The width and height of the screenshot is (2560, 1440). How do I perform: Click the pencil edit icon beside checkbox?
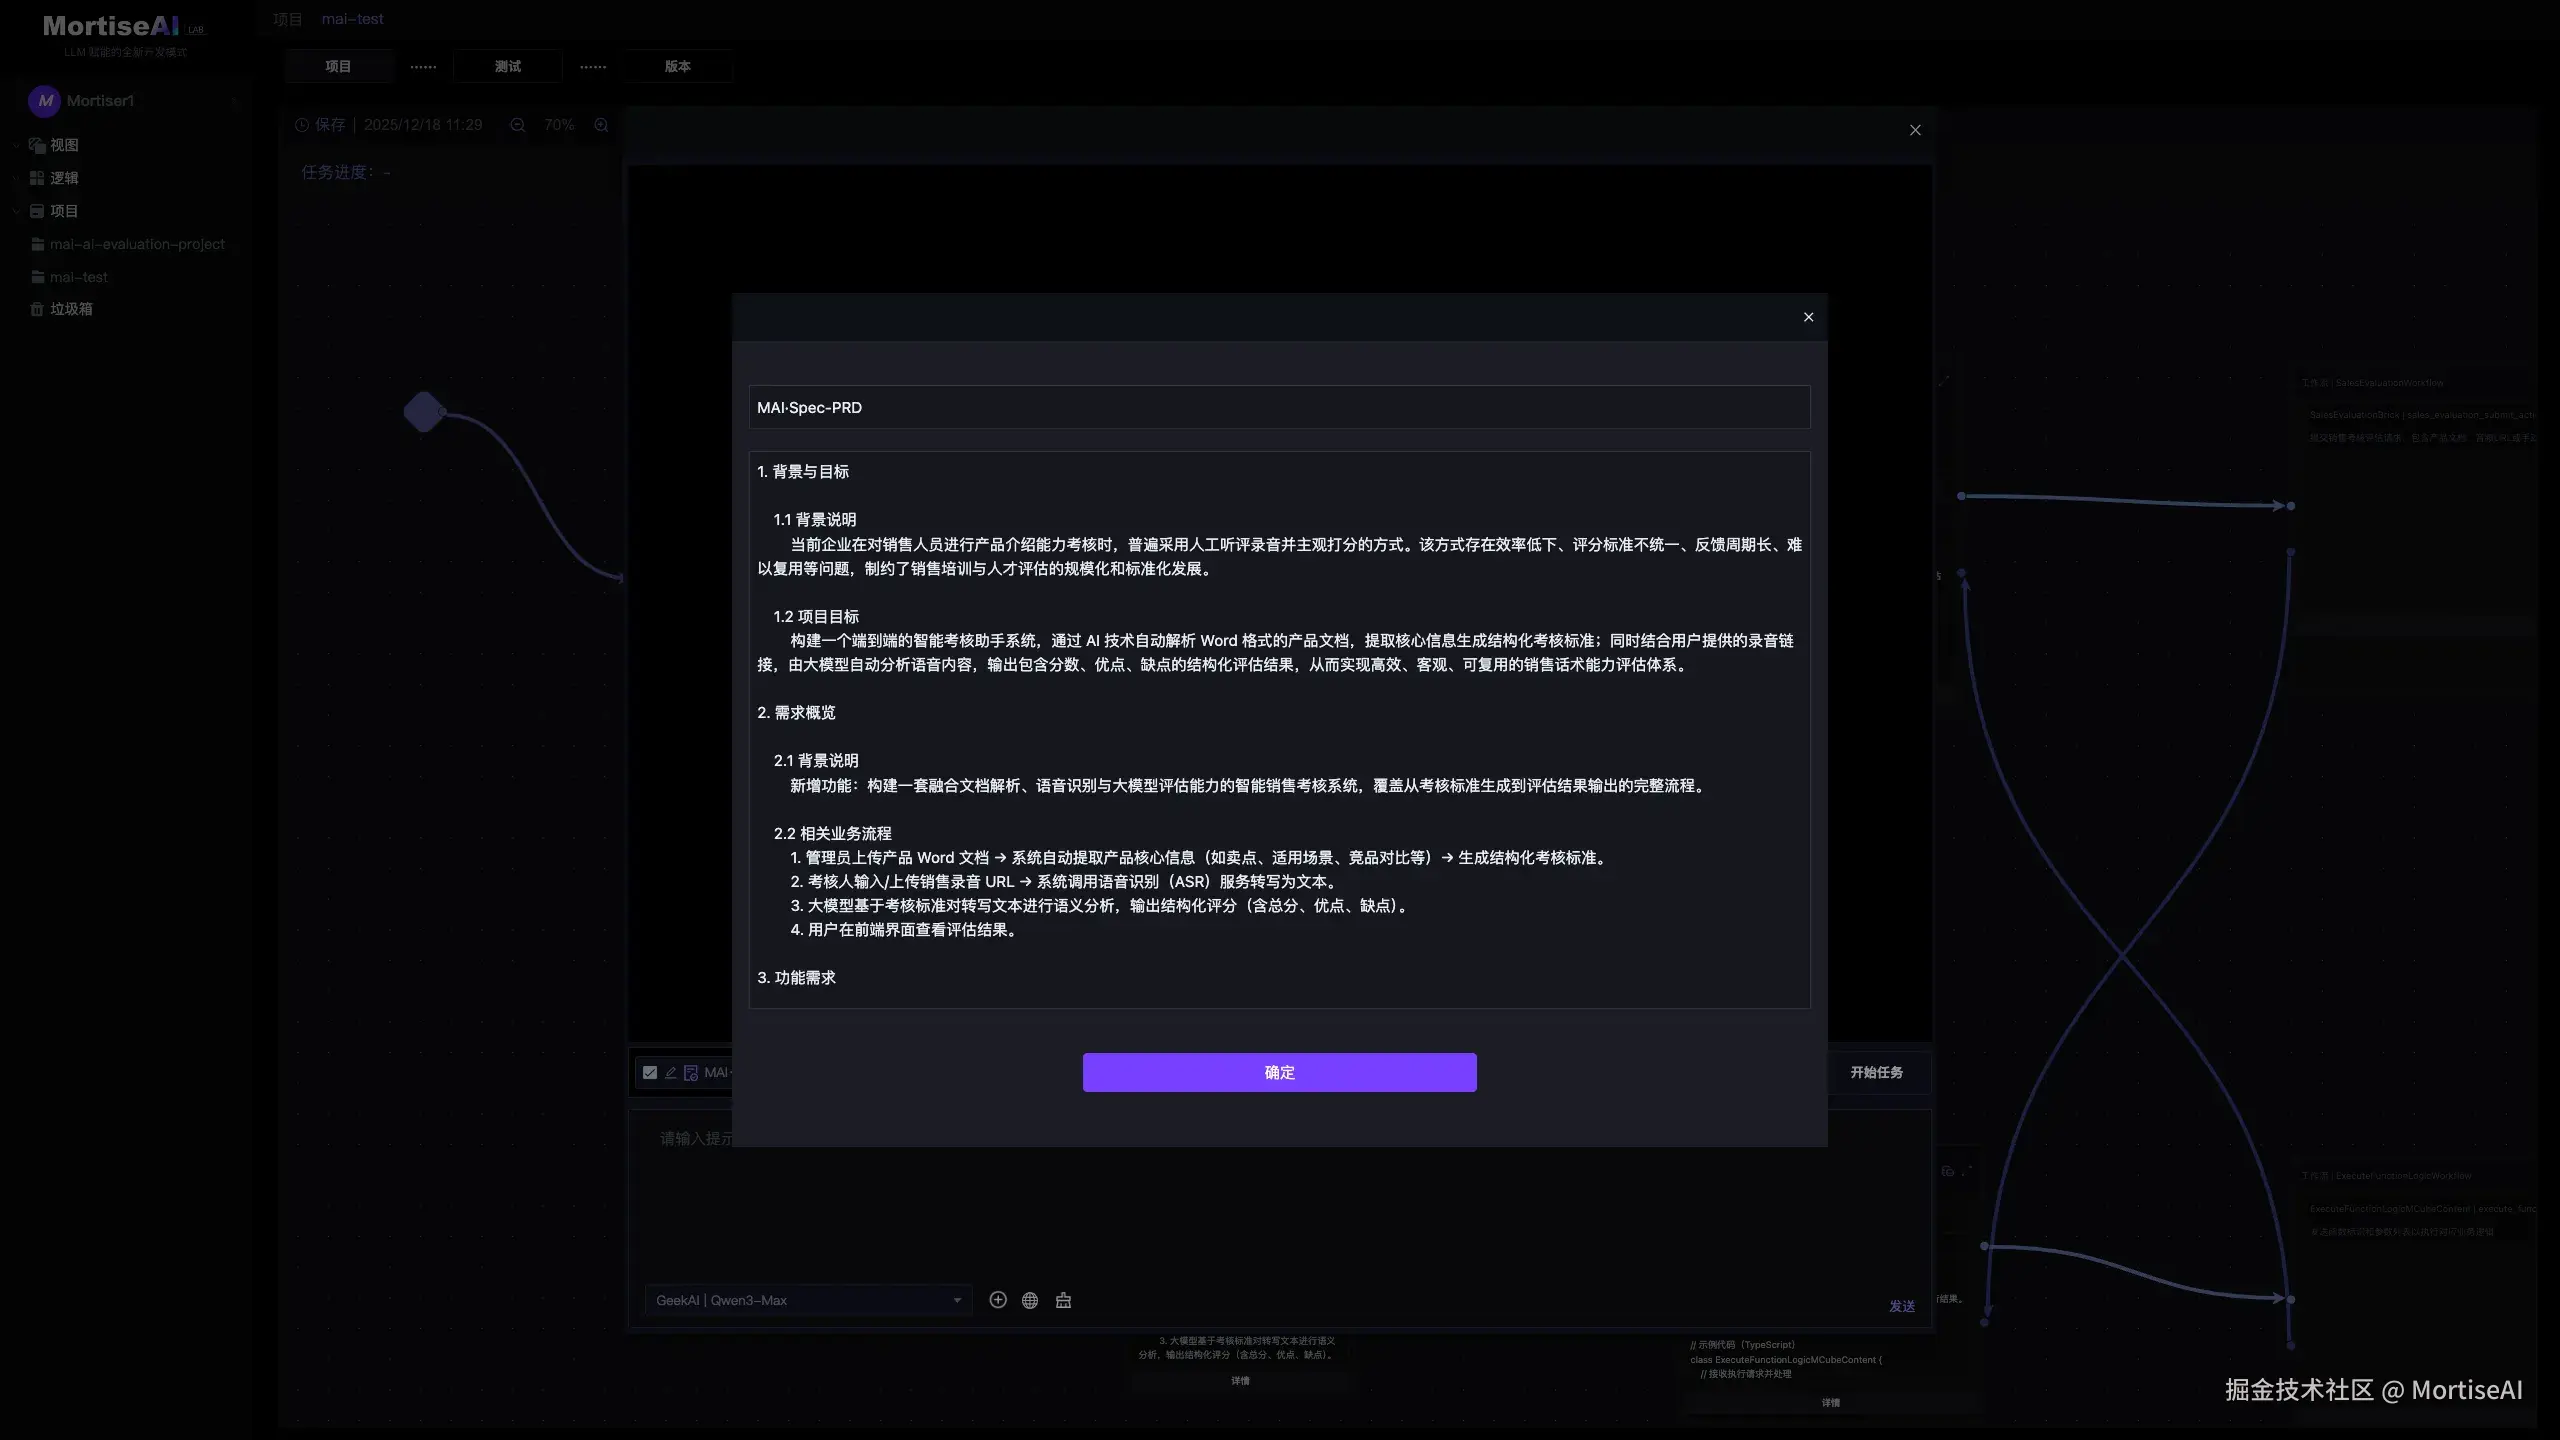pyautogui.click(x=671, y=1072)
